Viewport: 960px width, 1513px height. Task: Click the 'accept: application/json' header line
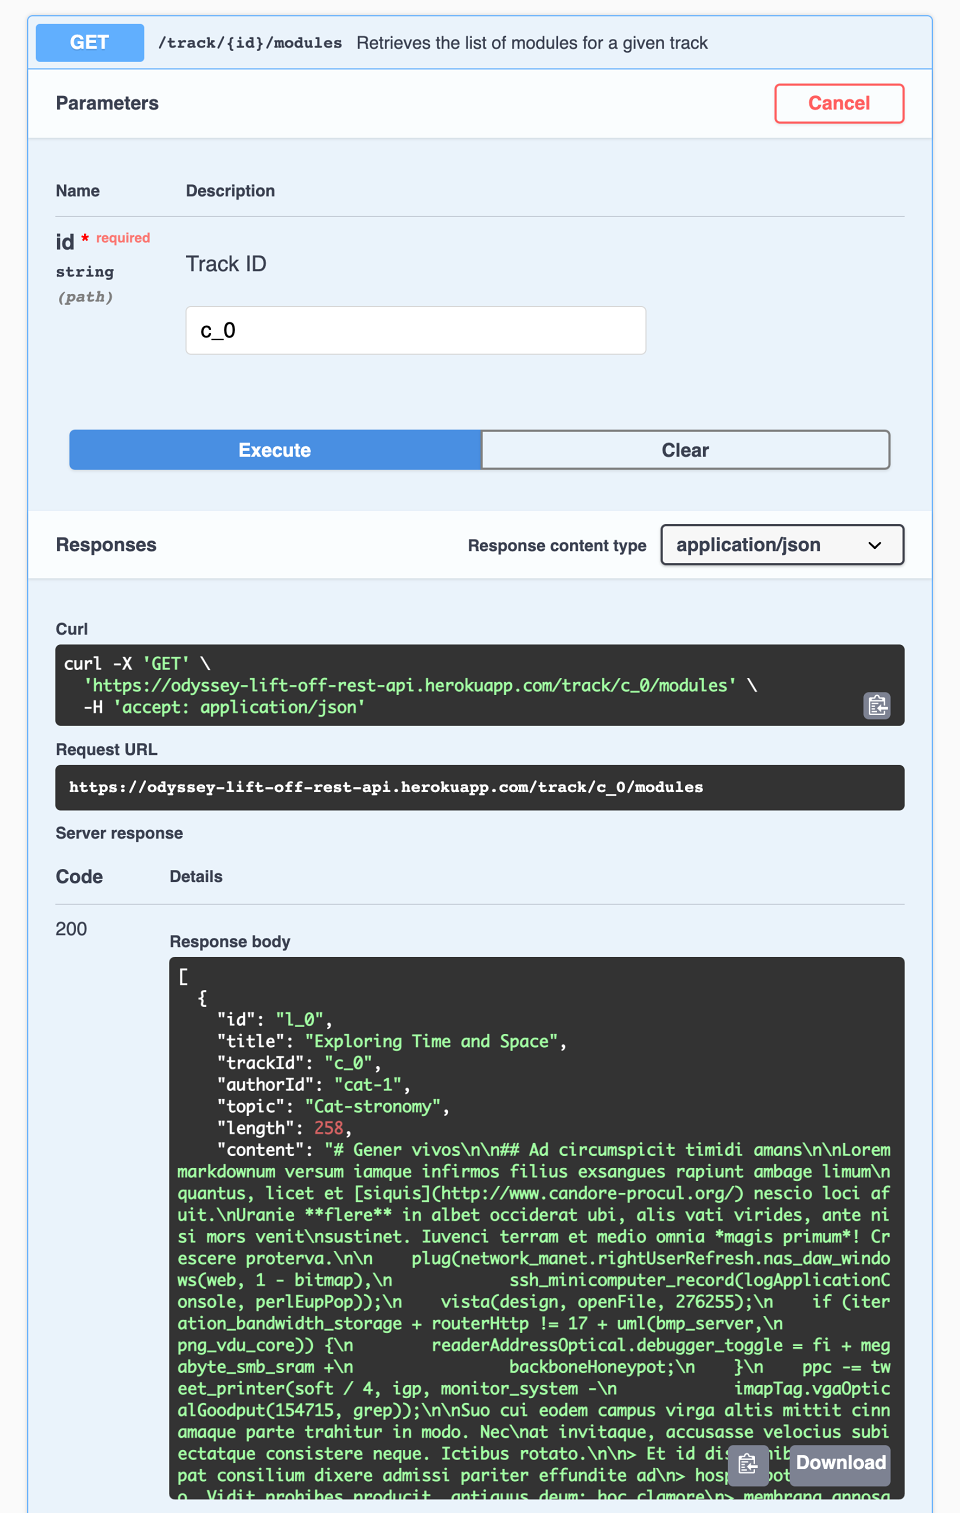225,707
